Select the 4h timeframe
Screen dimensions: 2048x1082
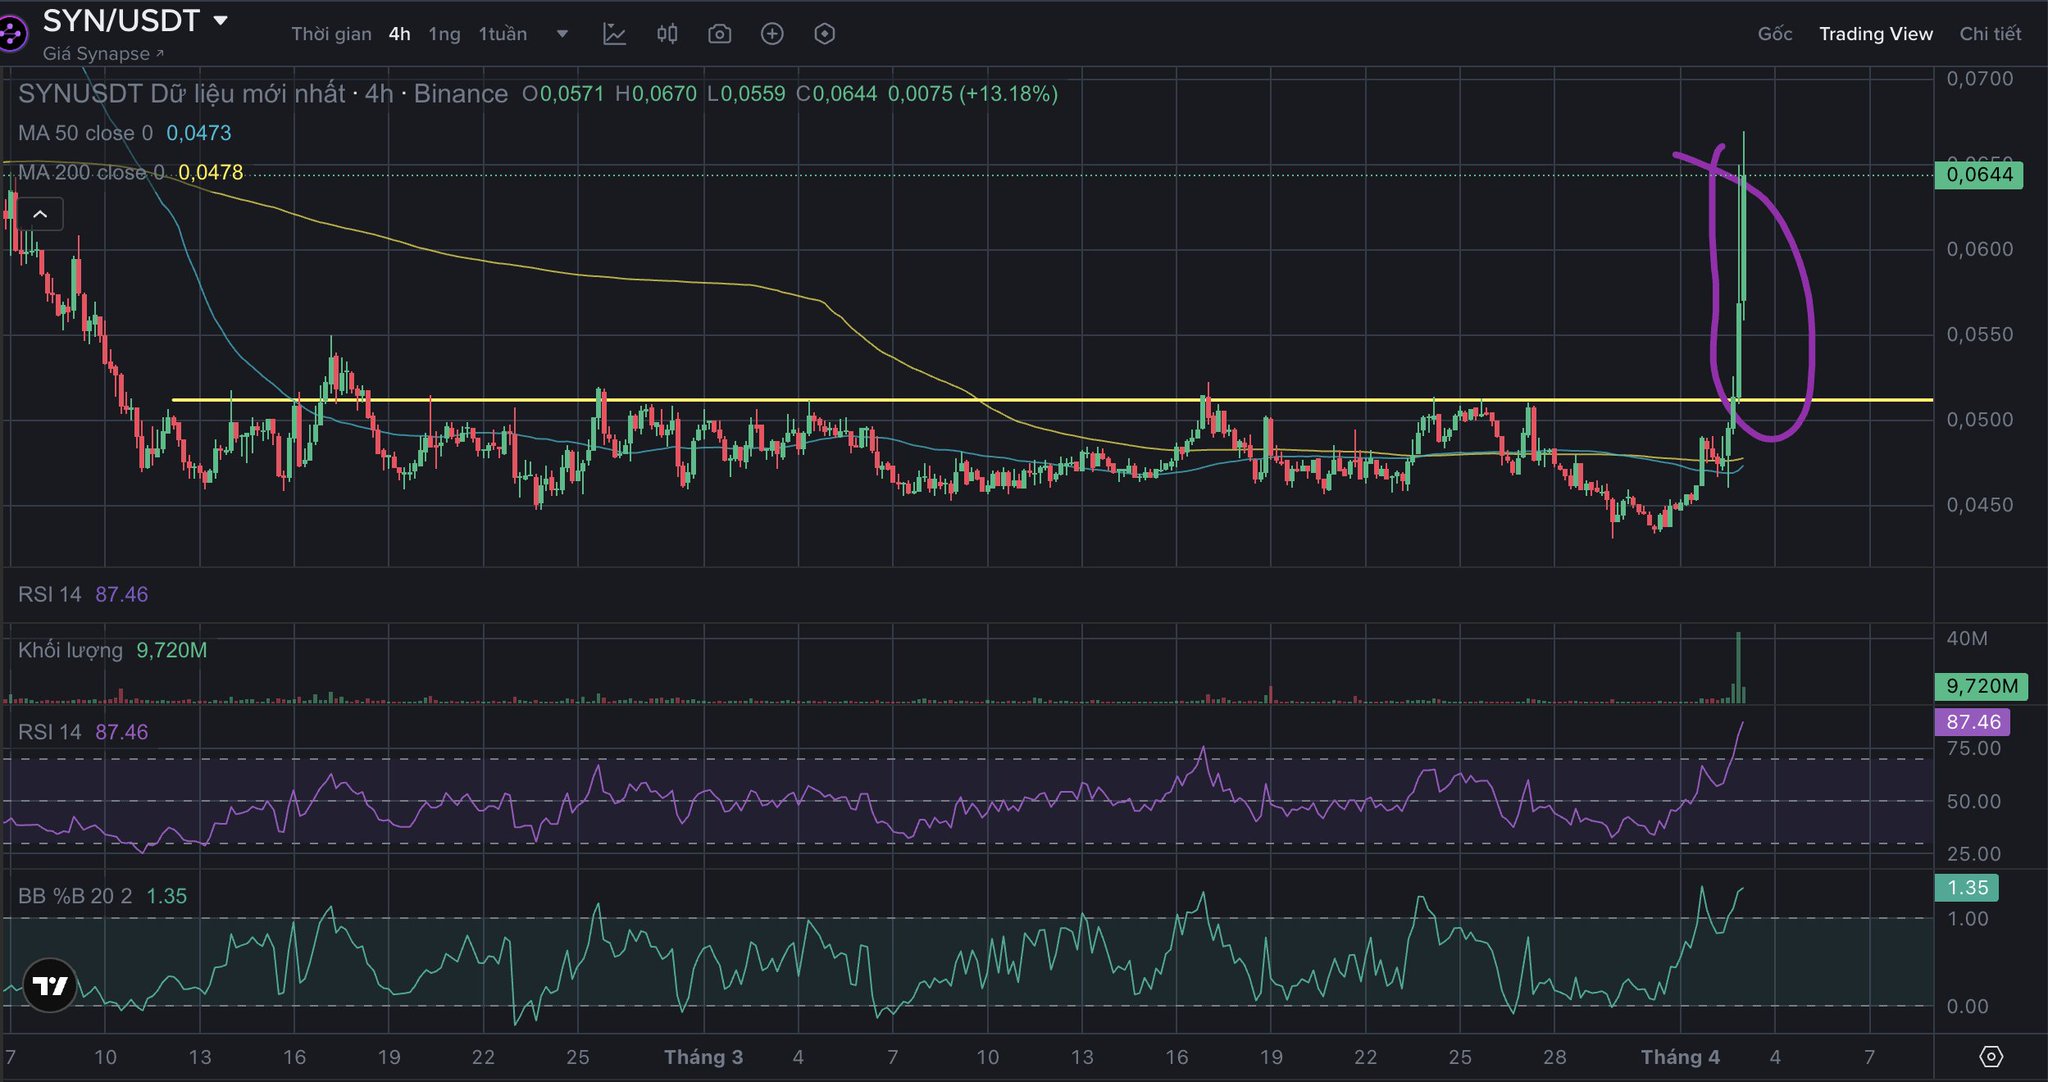pyautogui.click(x=399, y=34)
